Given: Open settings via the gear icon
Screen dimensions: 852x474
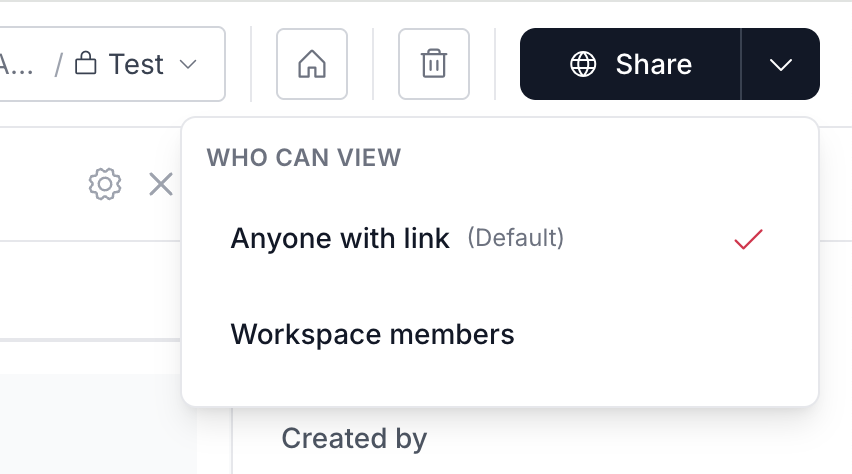Looking at the screenshot, I should pos(105,184).
